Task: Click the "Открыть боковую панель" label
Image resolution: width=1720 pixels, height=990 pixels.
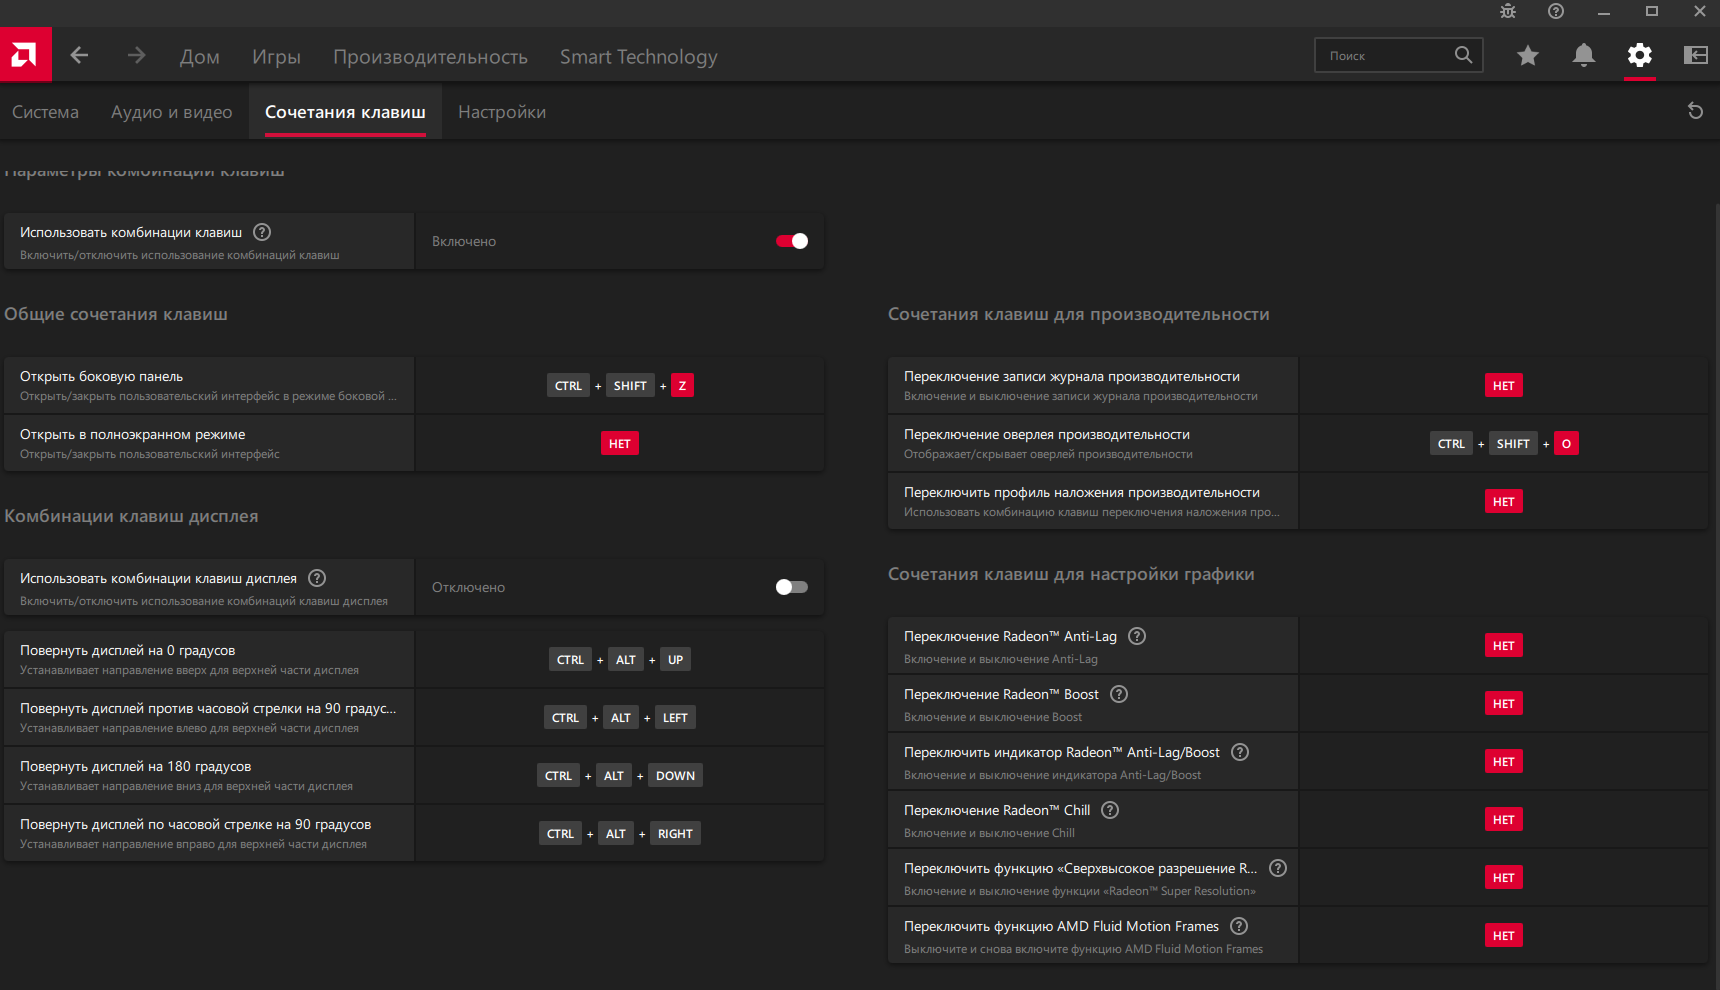Action: pyautogui.click(x=101, y=377)
